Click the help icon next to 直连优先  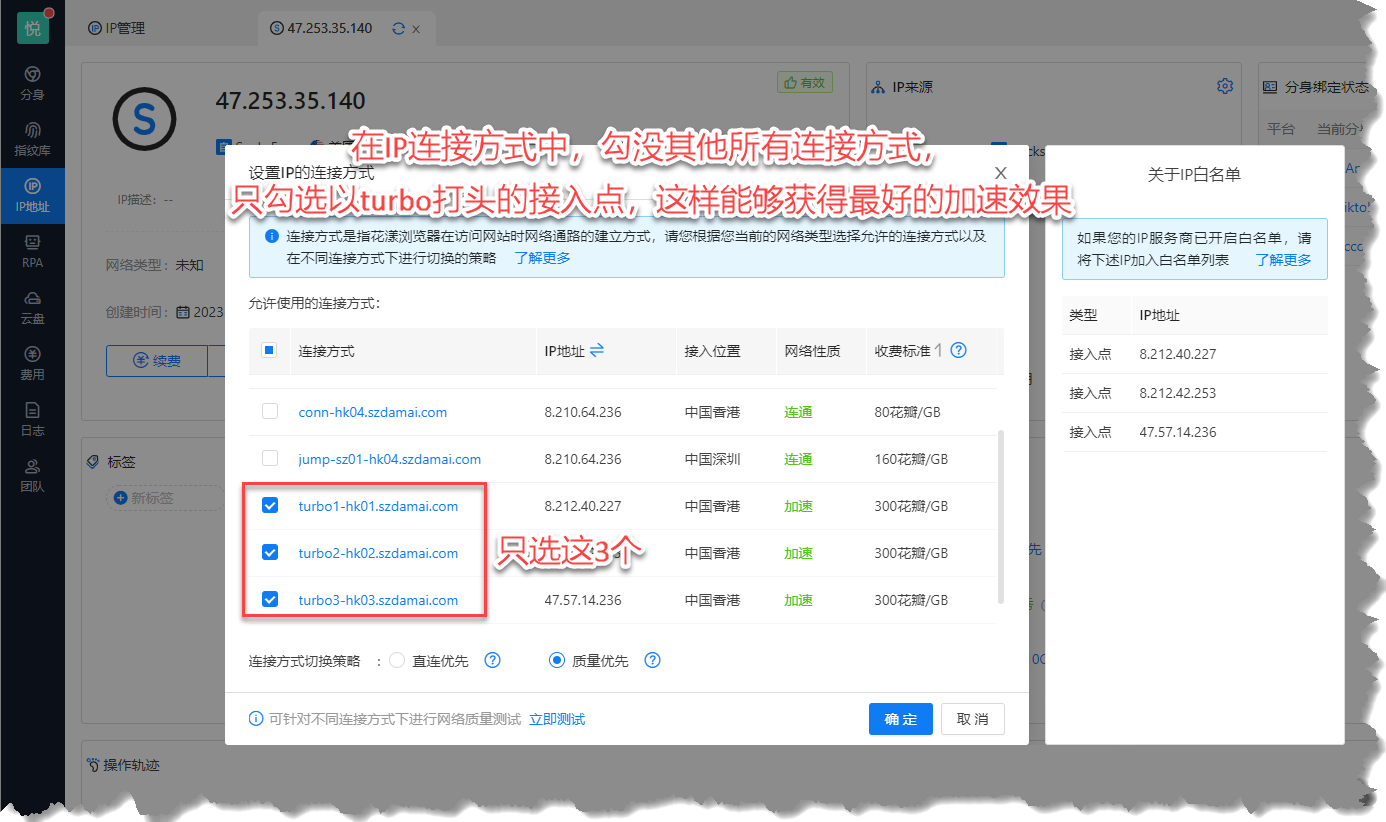(492, 660)
